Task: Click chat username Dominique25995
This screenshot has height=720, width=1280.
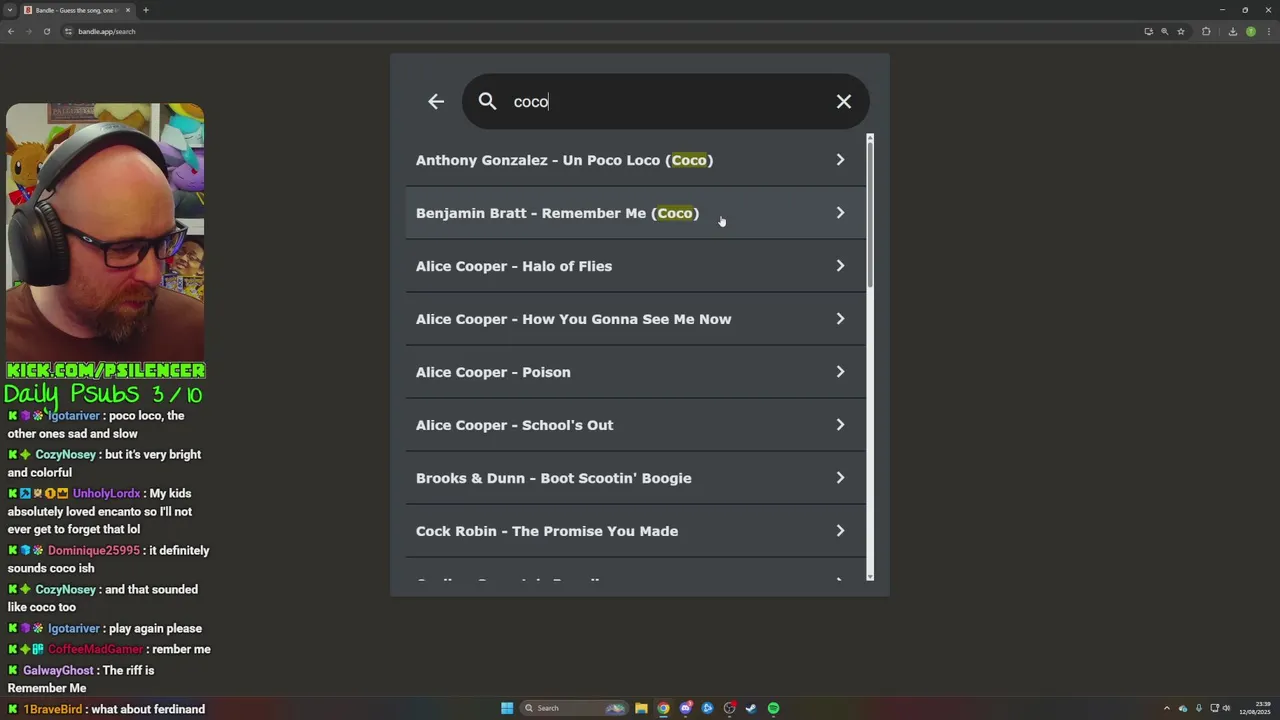Action: 94,550
